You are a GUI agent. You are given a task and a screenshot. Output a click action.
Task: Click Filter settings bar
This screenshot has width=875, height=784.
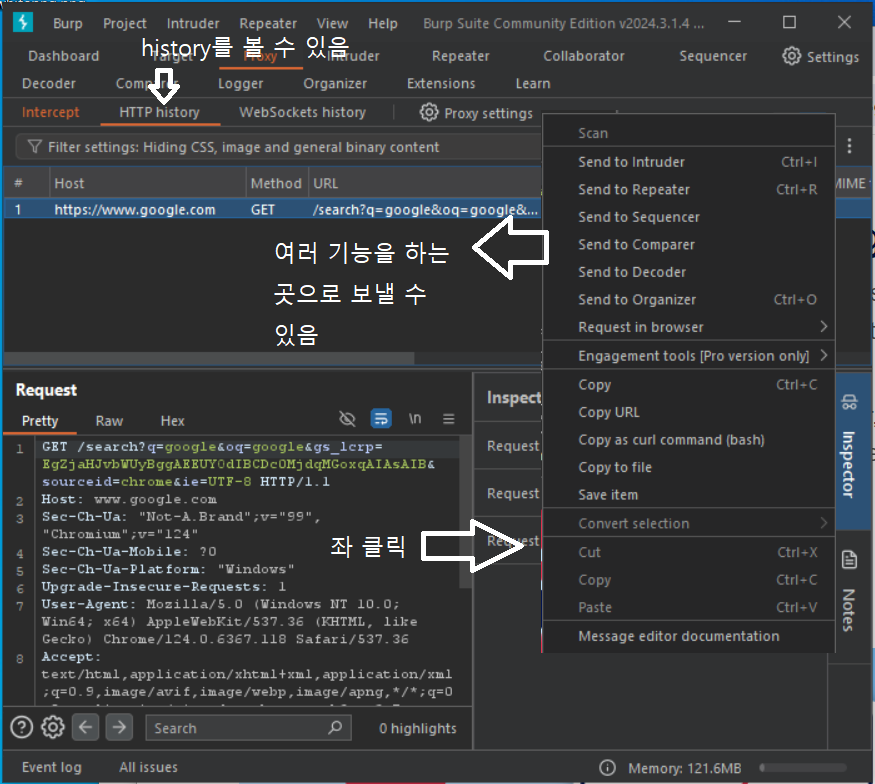click(x=279, y=147)
